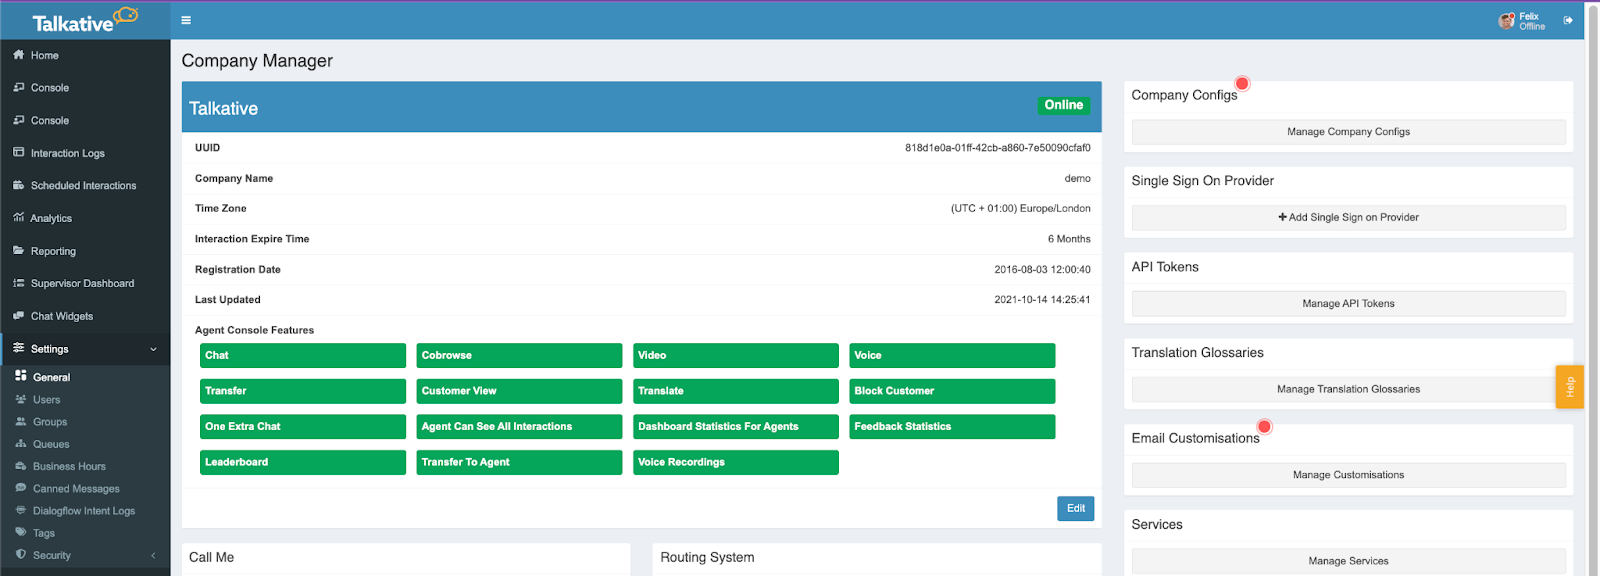1600x576 pixels.
Task: Click the Voice feature tag
Action: pos(952,355)
